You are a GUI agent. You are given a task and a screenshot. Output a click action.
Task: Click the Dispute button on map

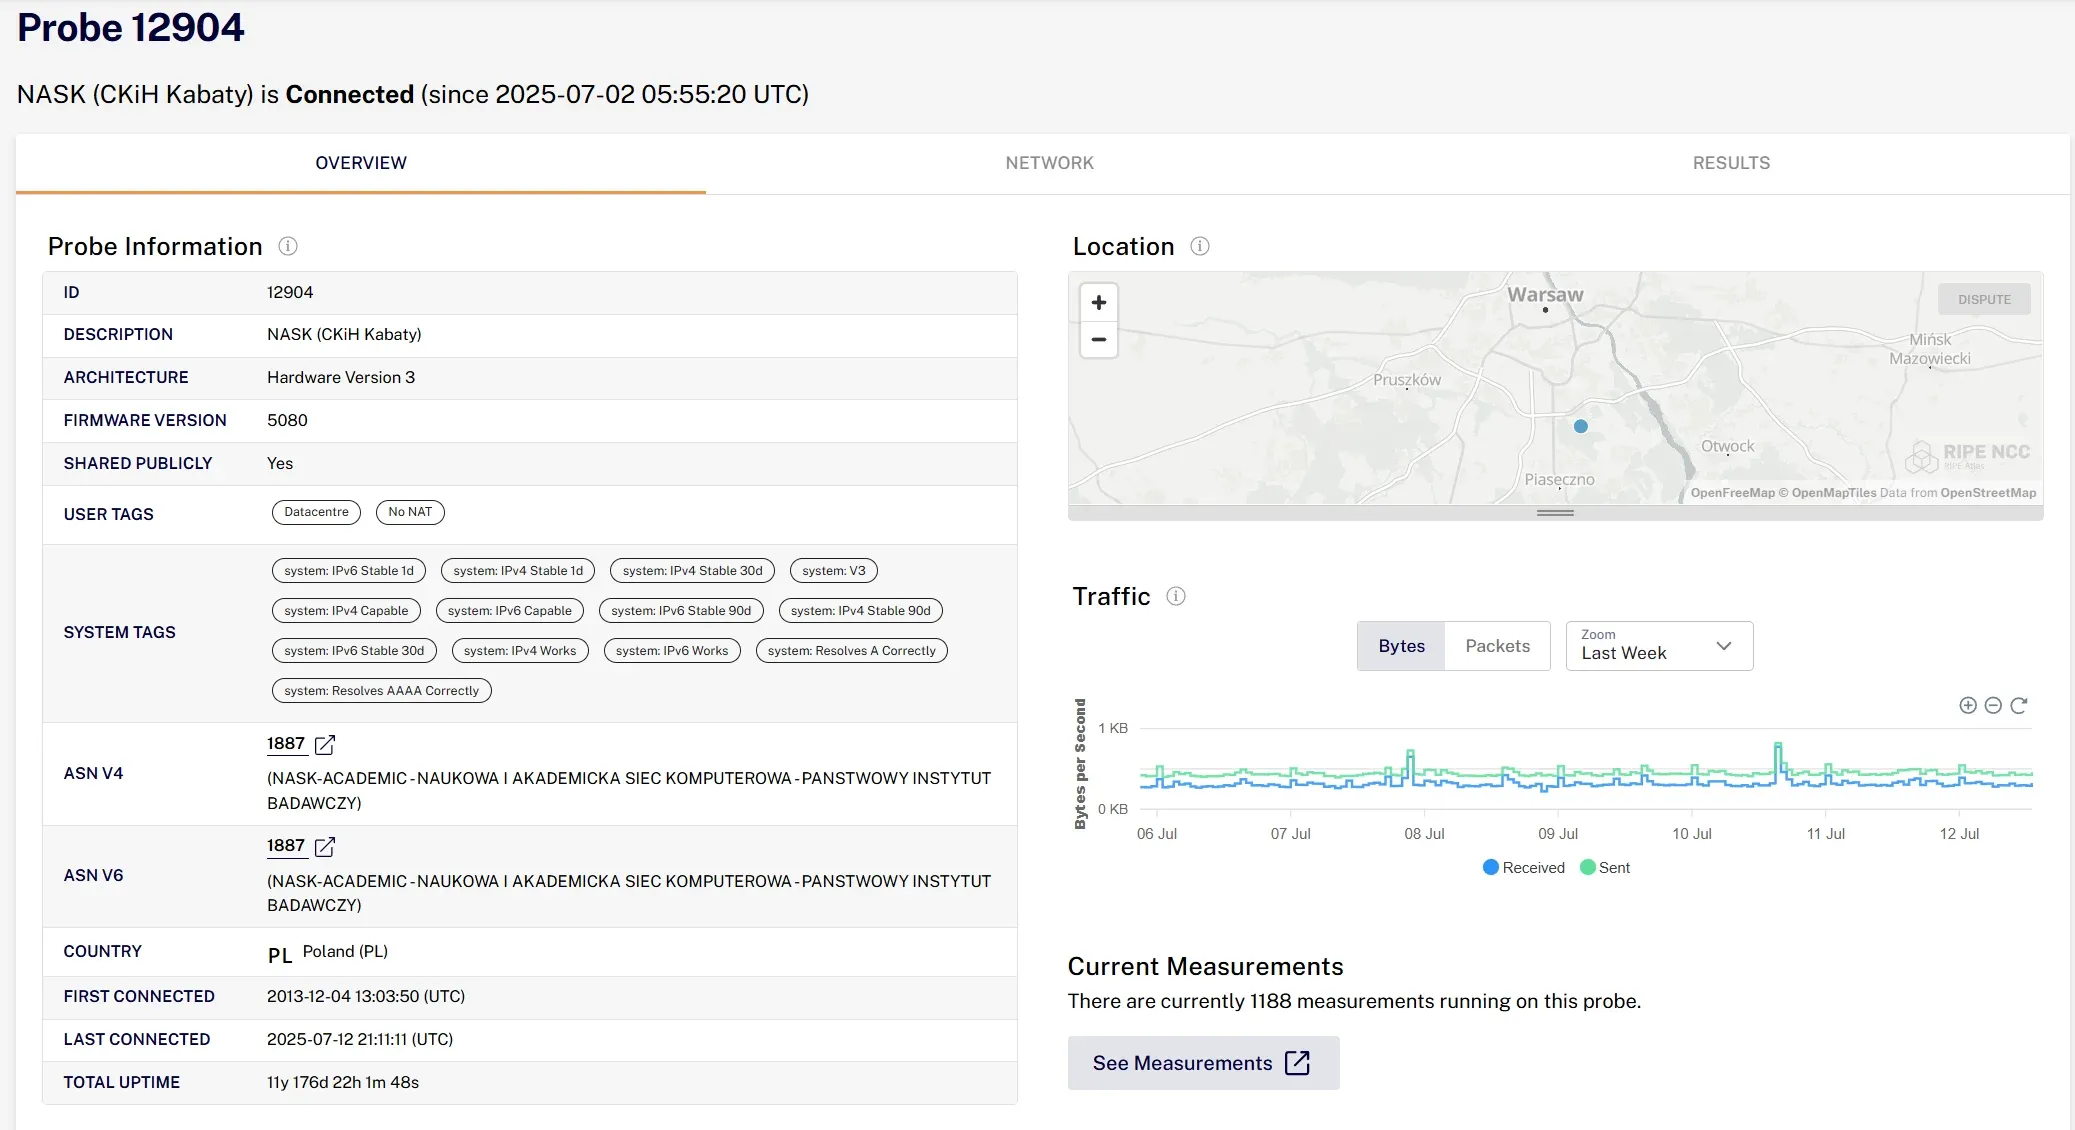pyautogui.click(x=1984, y=299)
